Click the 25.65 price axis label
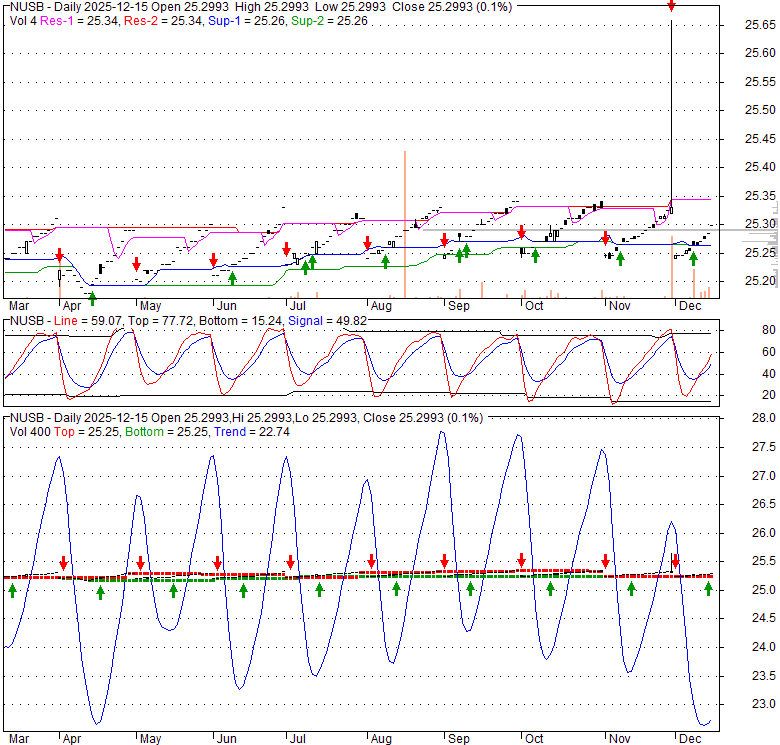 (x=745, y=24)
